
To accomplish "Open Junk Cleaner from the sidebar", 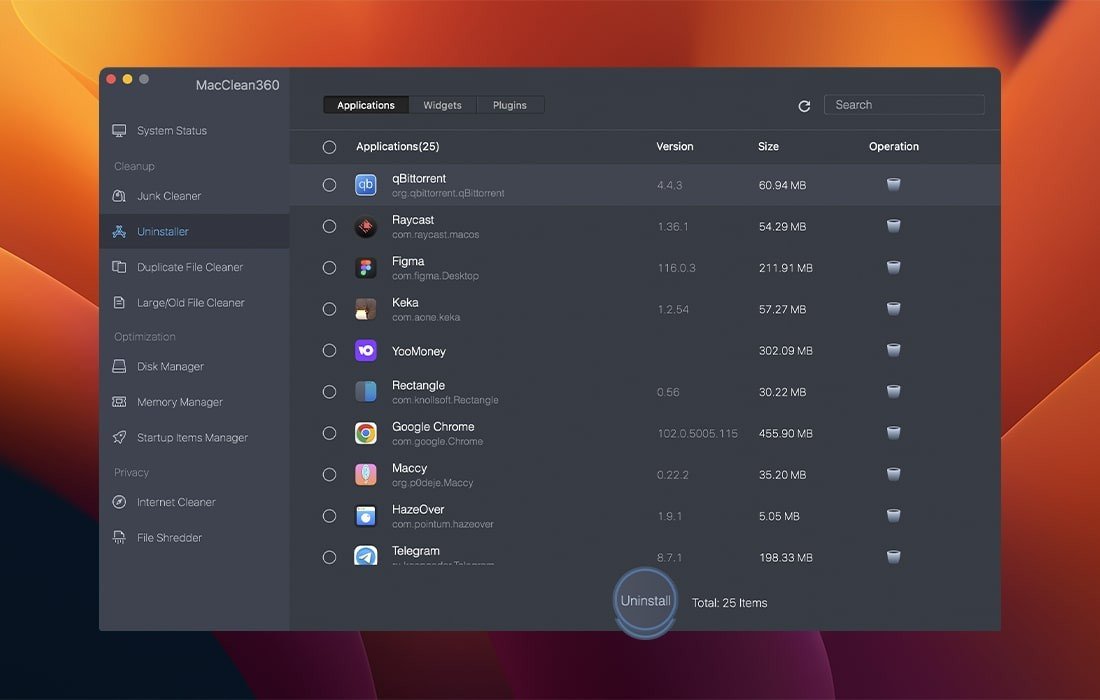I will tap(168, 196).
